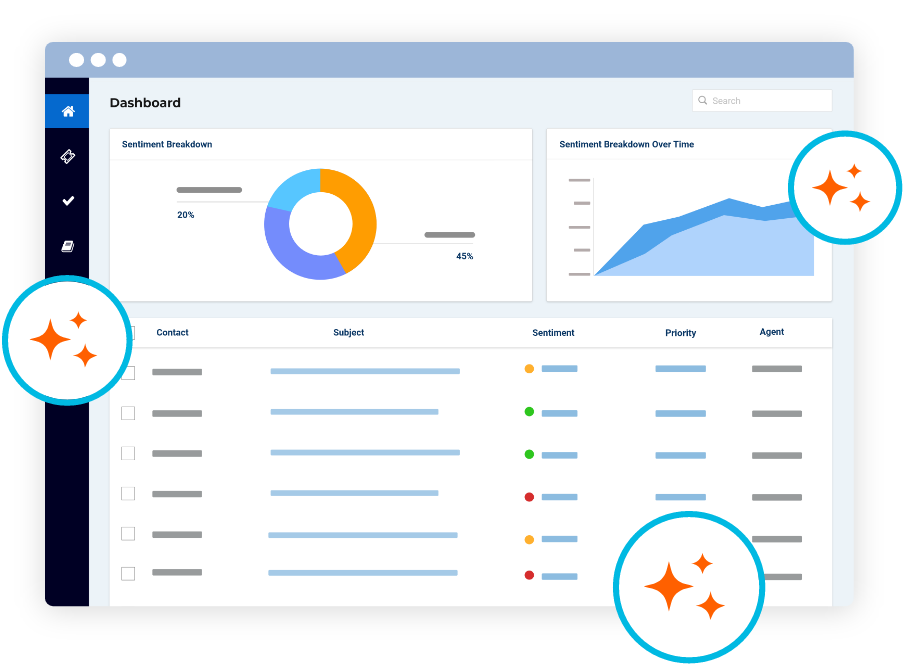The image size is (903, 664).
Task: Click the Priority column header
Action: click(x=680, y=333)
